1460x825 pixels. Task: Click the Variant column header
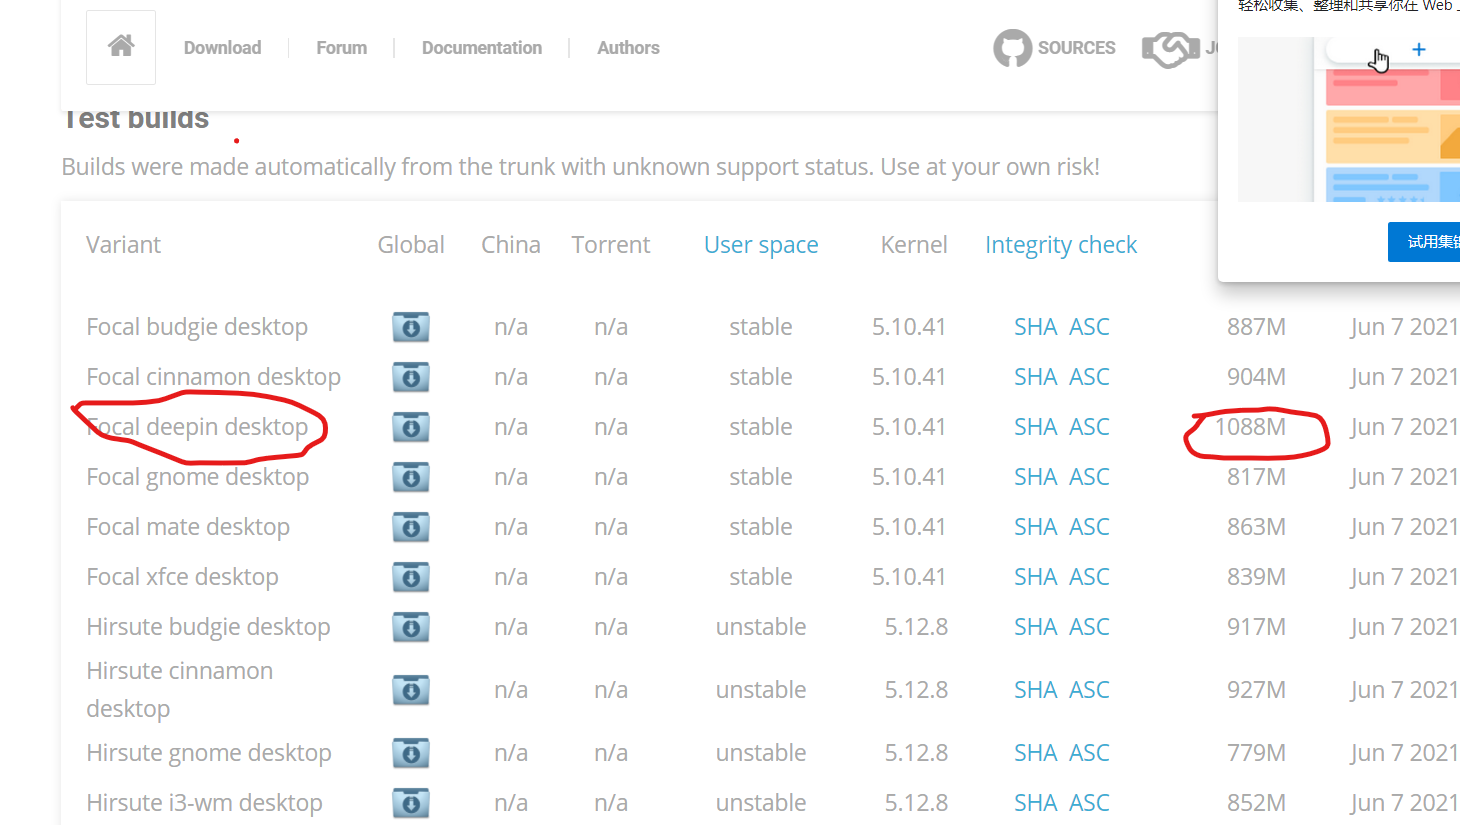123,245
